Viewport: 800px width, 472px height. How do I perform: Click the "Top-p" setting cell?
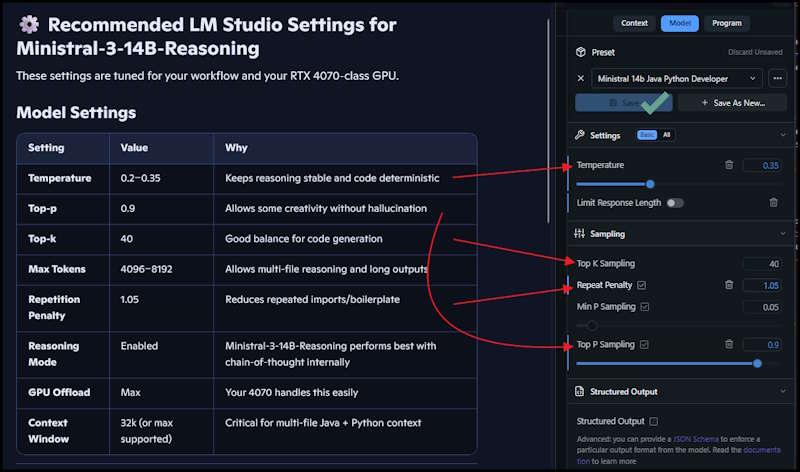tap(63, 209)
